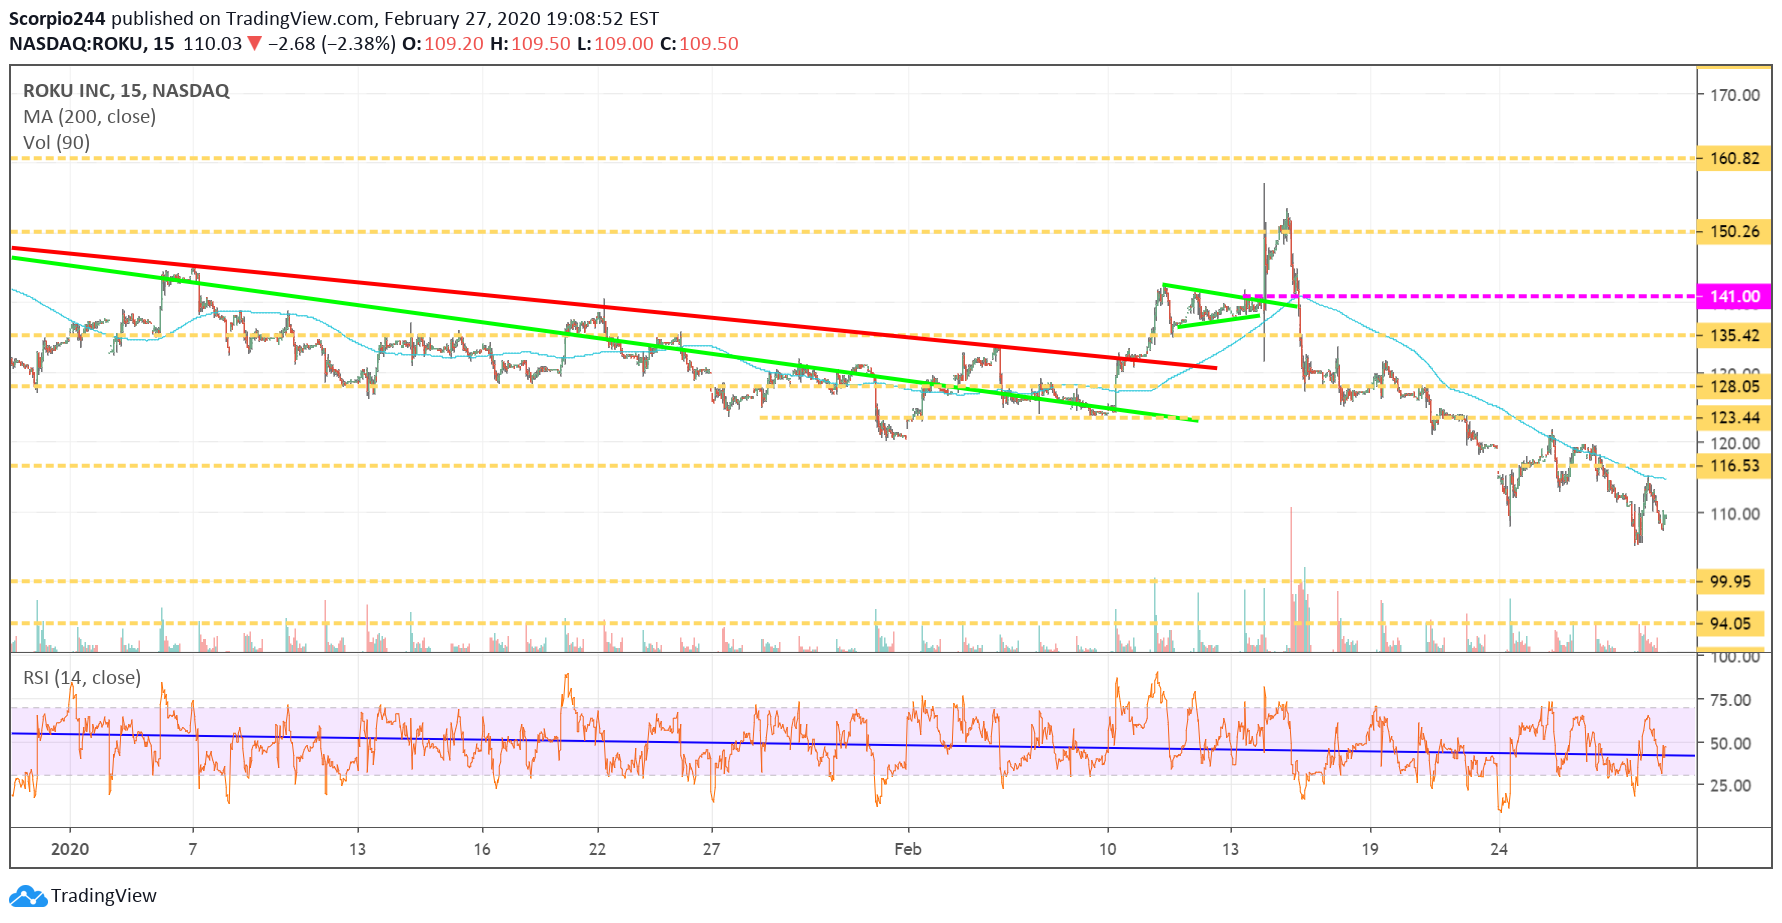Click the MA (200, close) indicator label

89,116
